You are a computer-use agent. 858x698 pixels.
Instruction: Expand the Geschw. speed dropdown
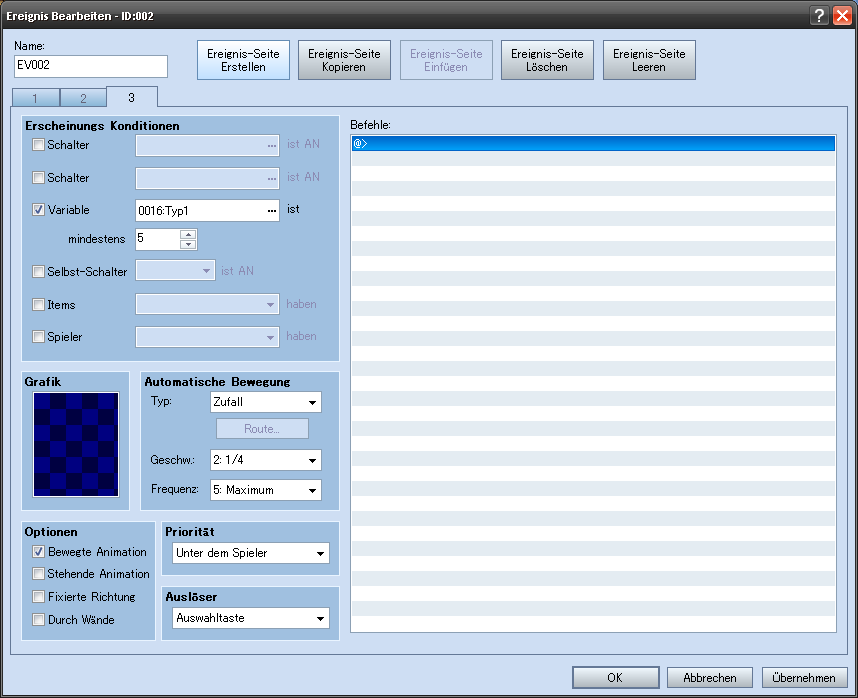point(265,460)
